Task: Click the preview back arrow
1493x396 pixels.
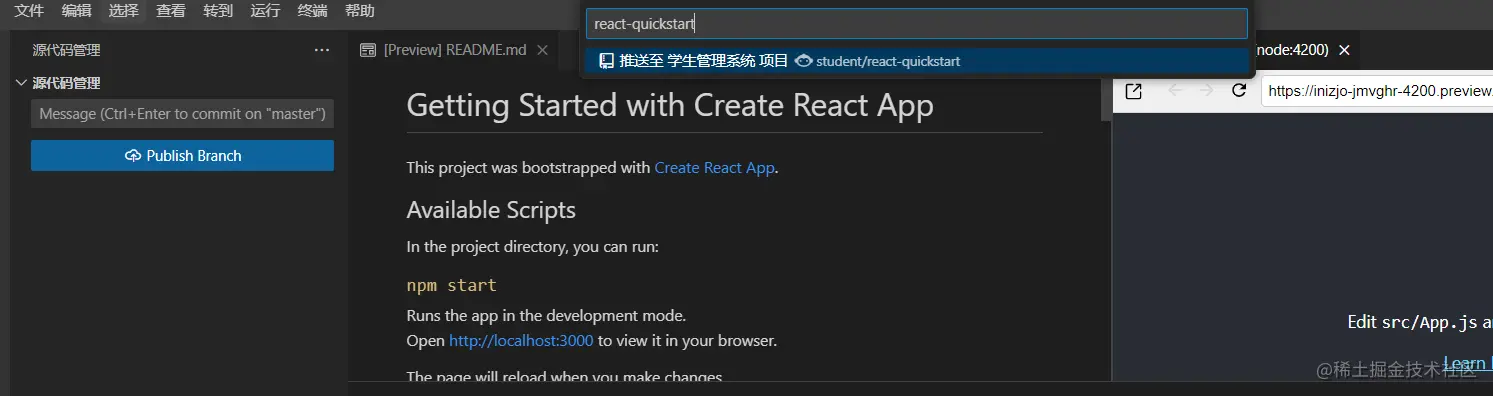Action: (1175, 91)
